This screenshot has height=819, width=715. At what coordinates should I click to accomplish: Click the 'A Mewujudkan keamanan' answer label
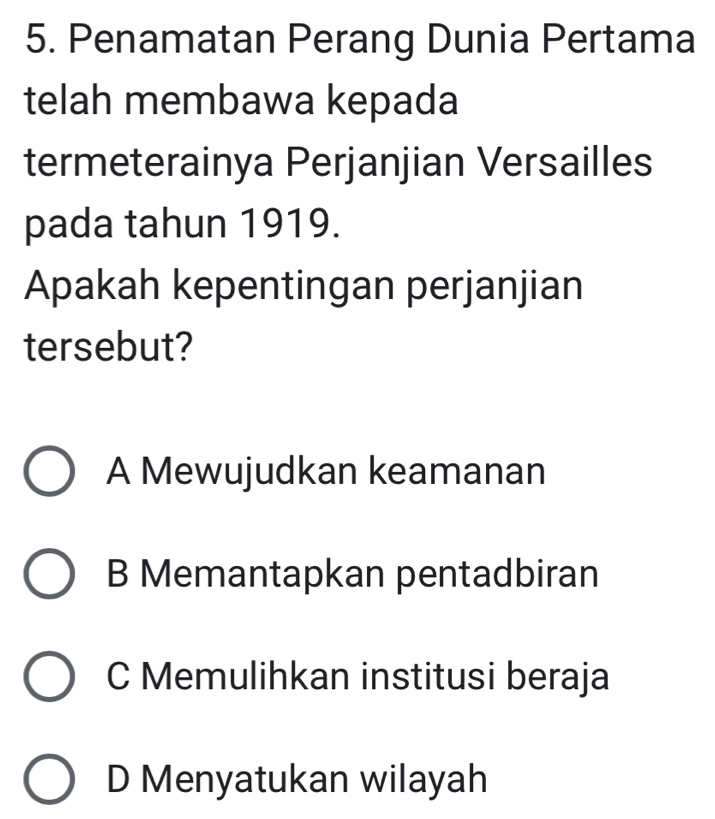(x=326, y=472)
